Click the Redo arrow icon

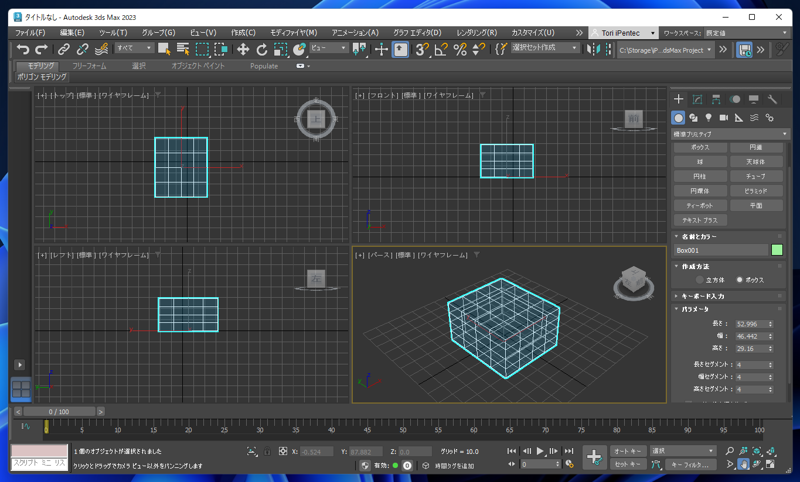pyautogui.click(x=41, y=49)
